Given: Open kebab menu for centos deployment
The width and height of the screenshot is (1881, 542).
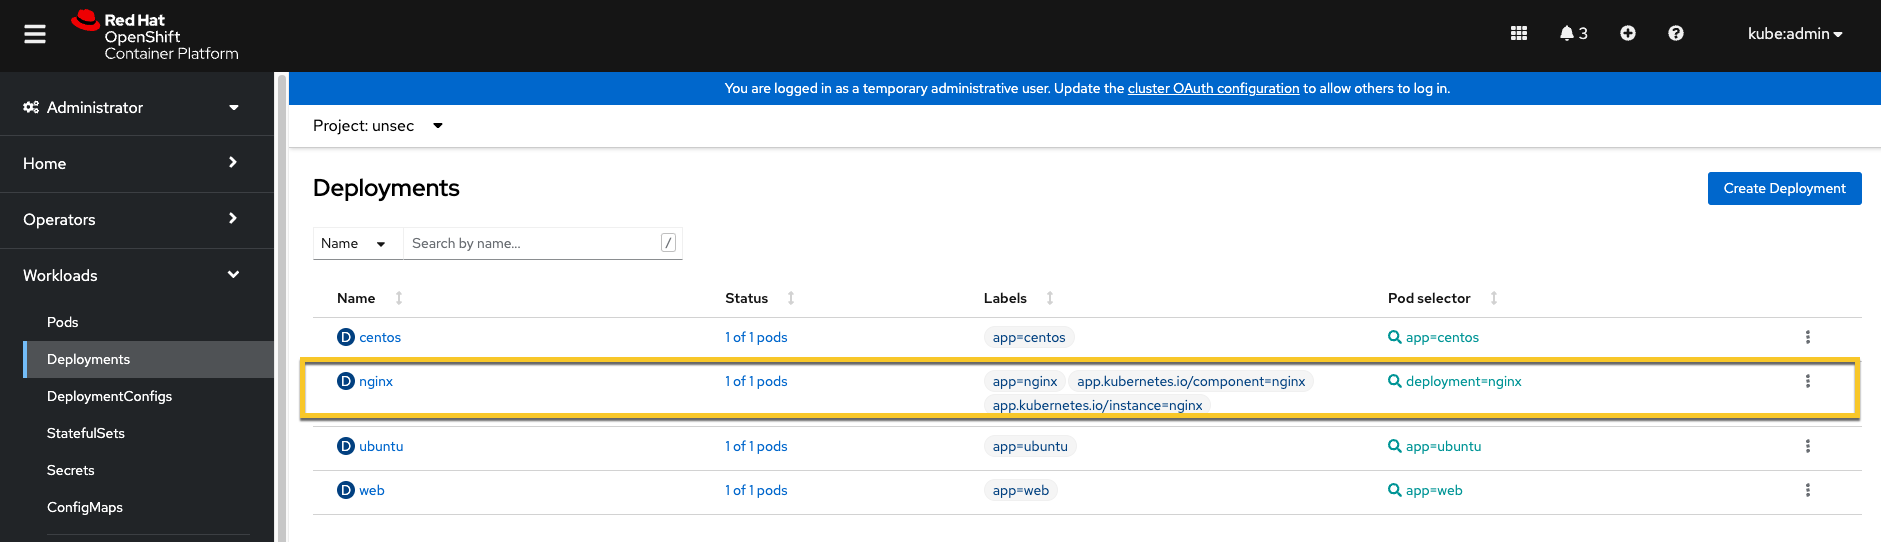Looking at the screenshot, I should (x=1807, y=337).
